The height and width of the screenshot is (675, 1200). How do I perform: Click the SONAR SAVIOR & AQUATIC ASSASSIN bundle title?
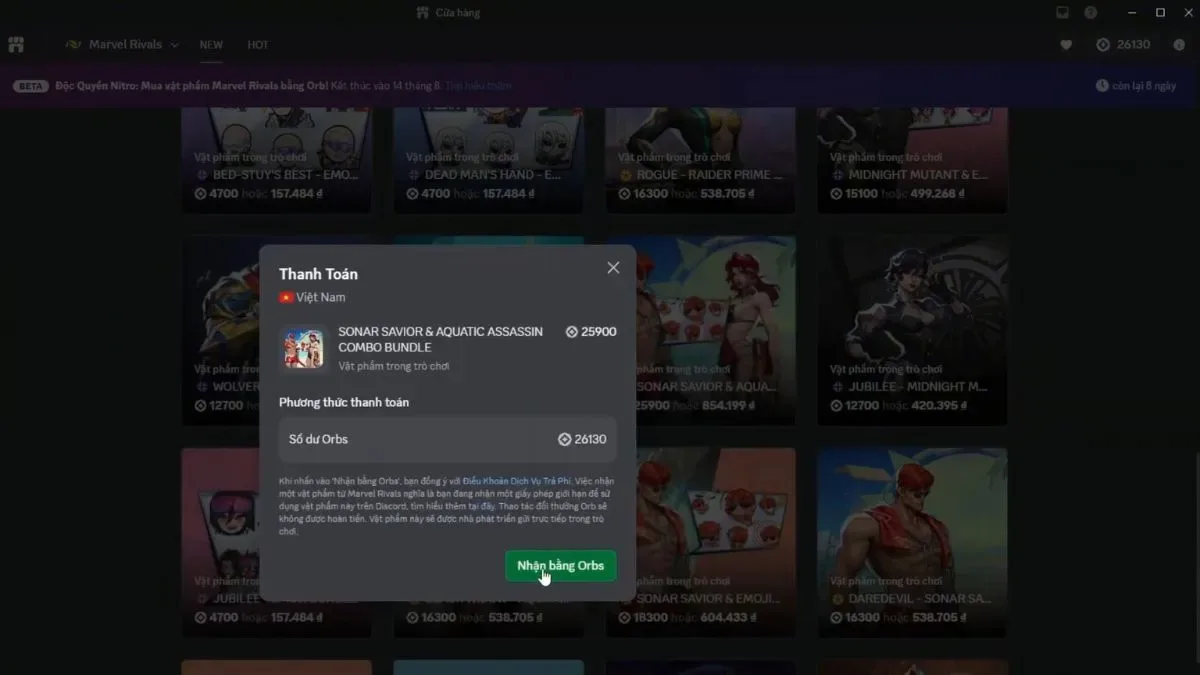(x=441, y=339)
